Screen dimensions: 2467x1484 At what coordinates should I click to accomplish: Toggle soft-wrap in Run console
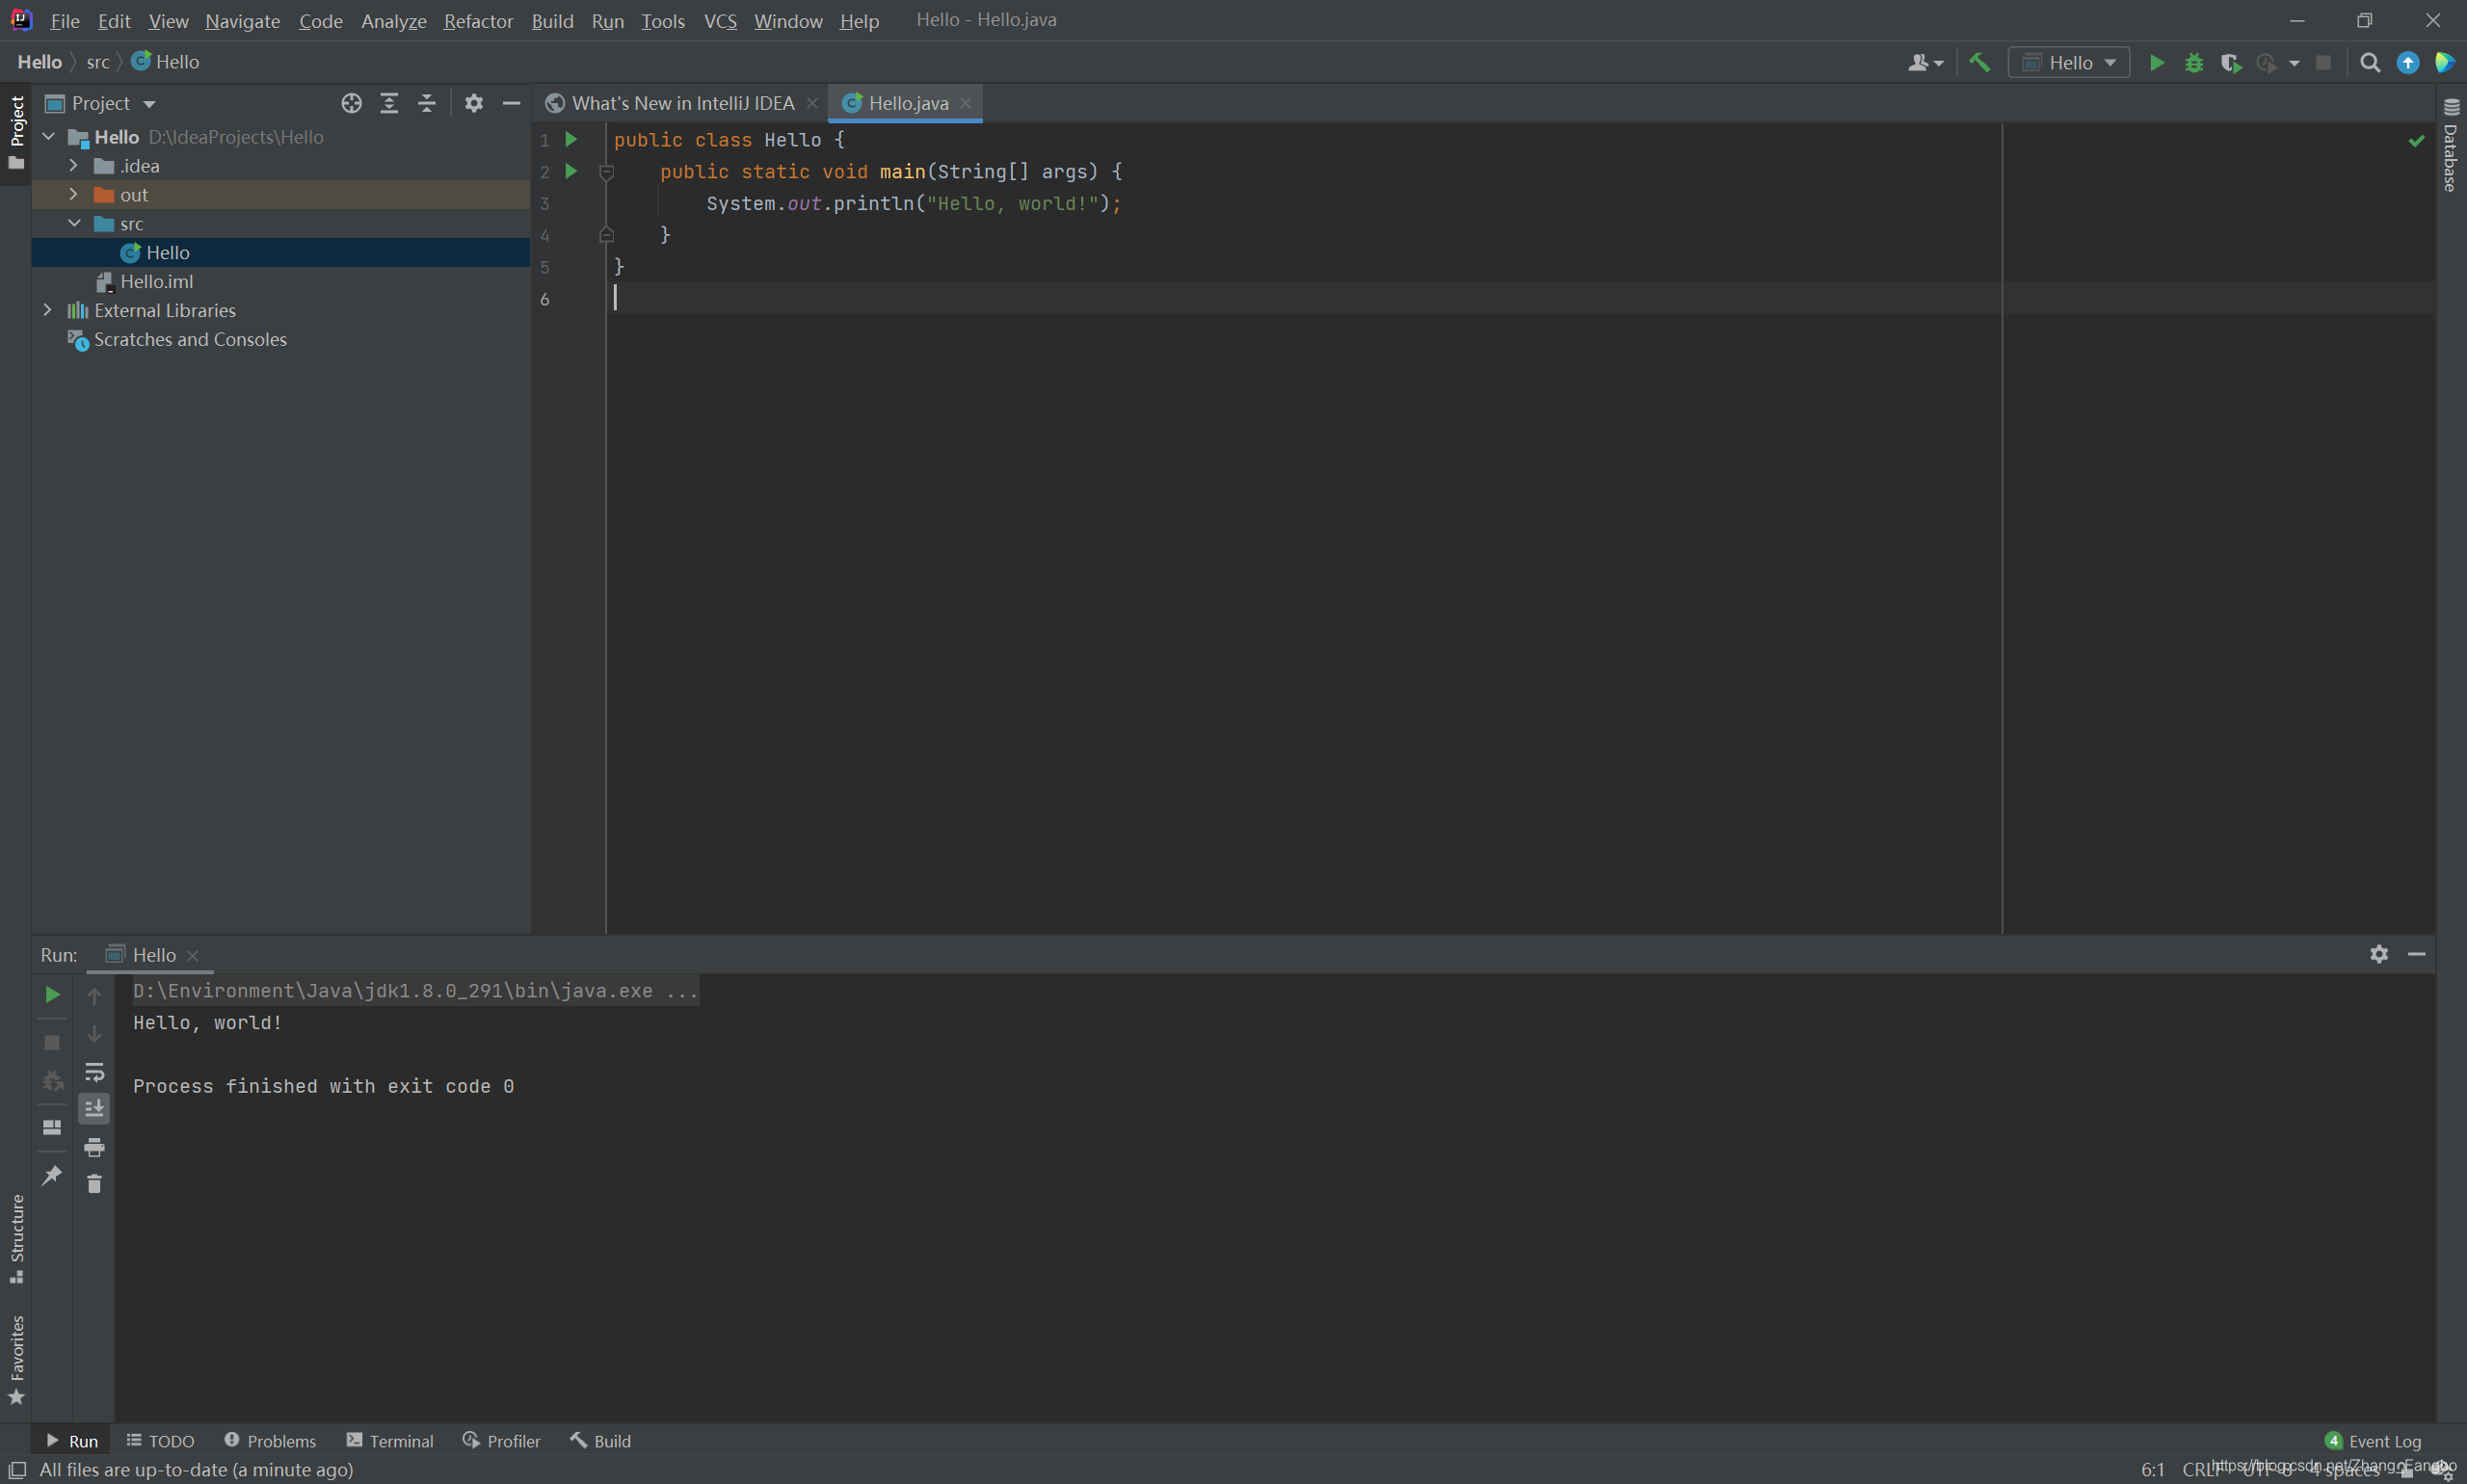click(x=94, y=1072)
